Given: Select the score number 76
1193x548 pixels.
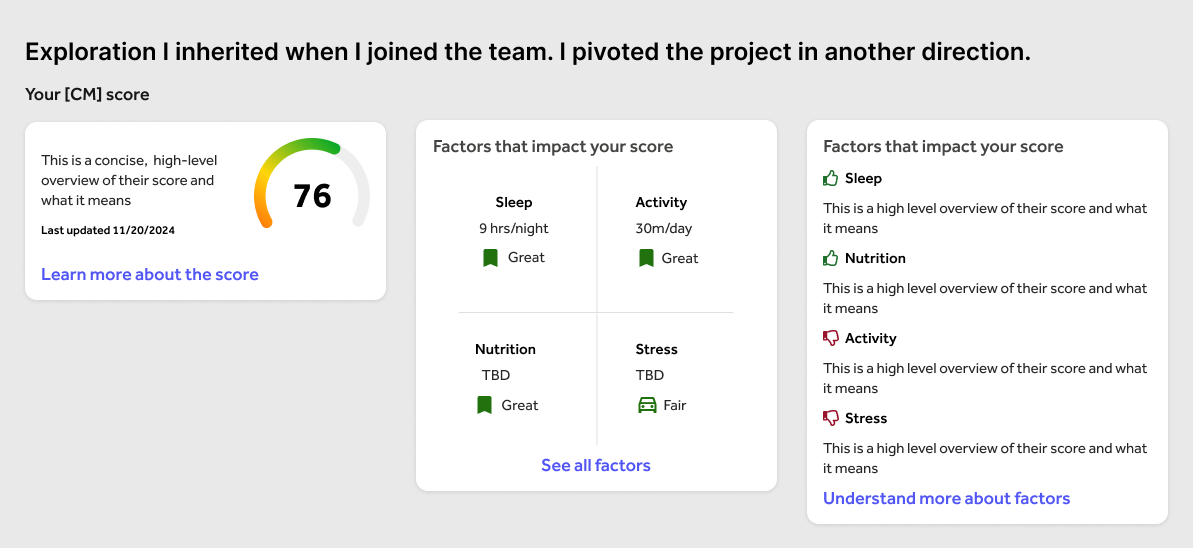Looking at the screenshot, I should pos(312,196).
